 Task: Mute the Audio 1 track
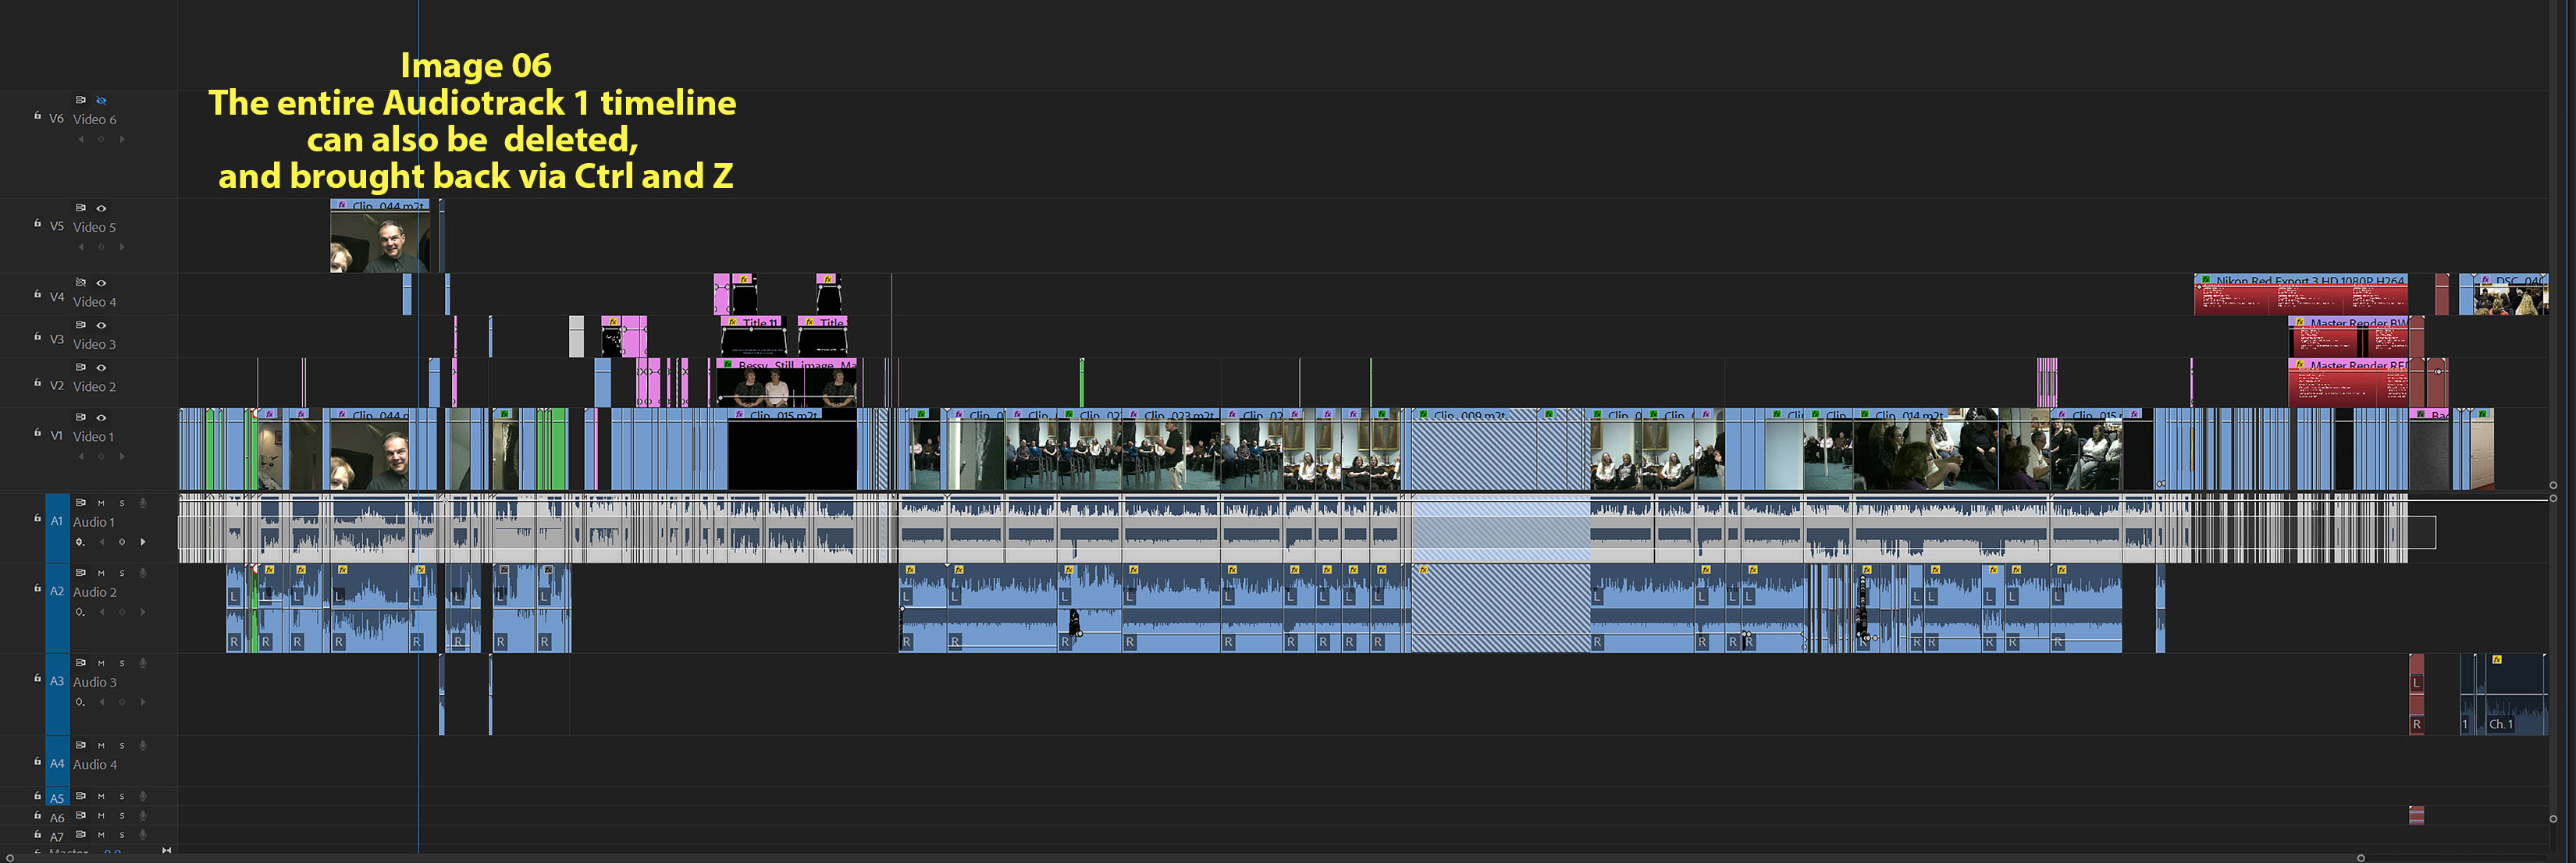101,503
